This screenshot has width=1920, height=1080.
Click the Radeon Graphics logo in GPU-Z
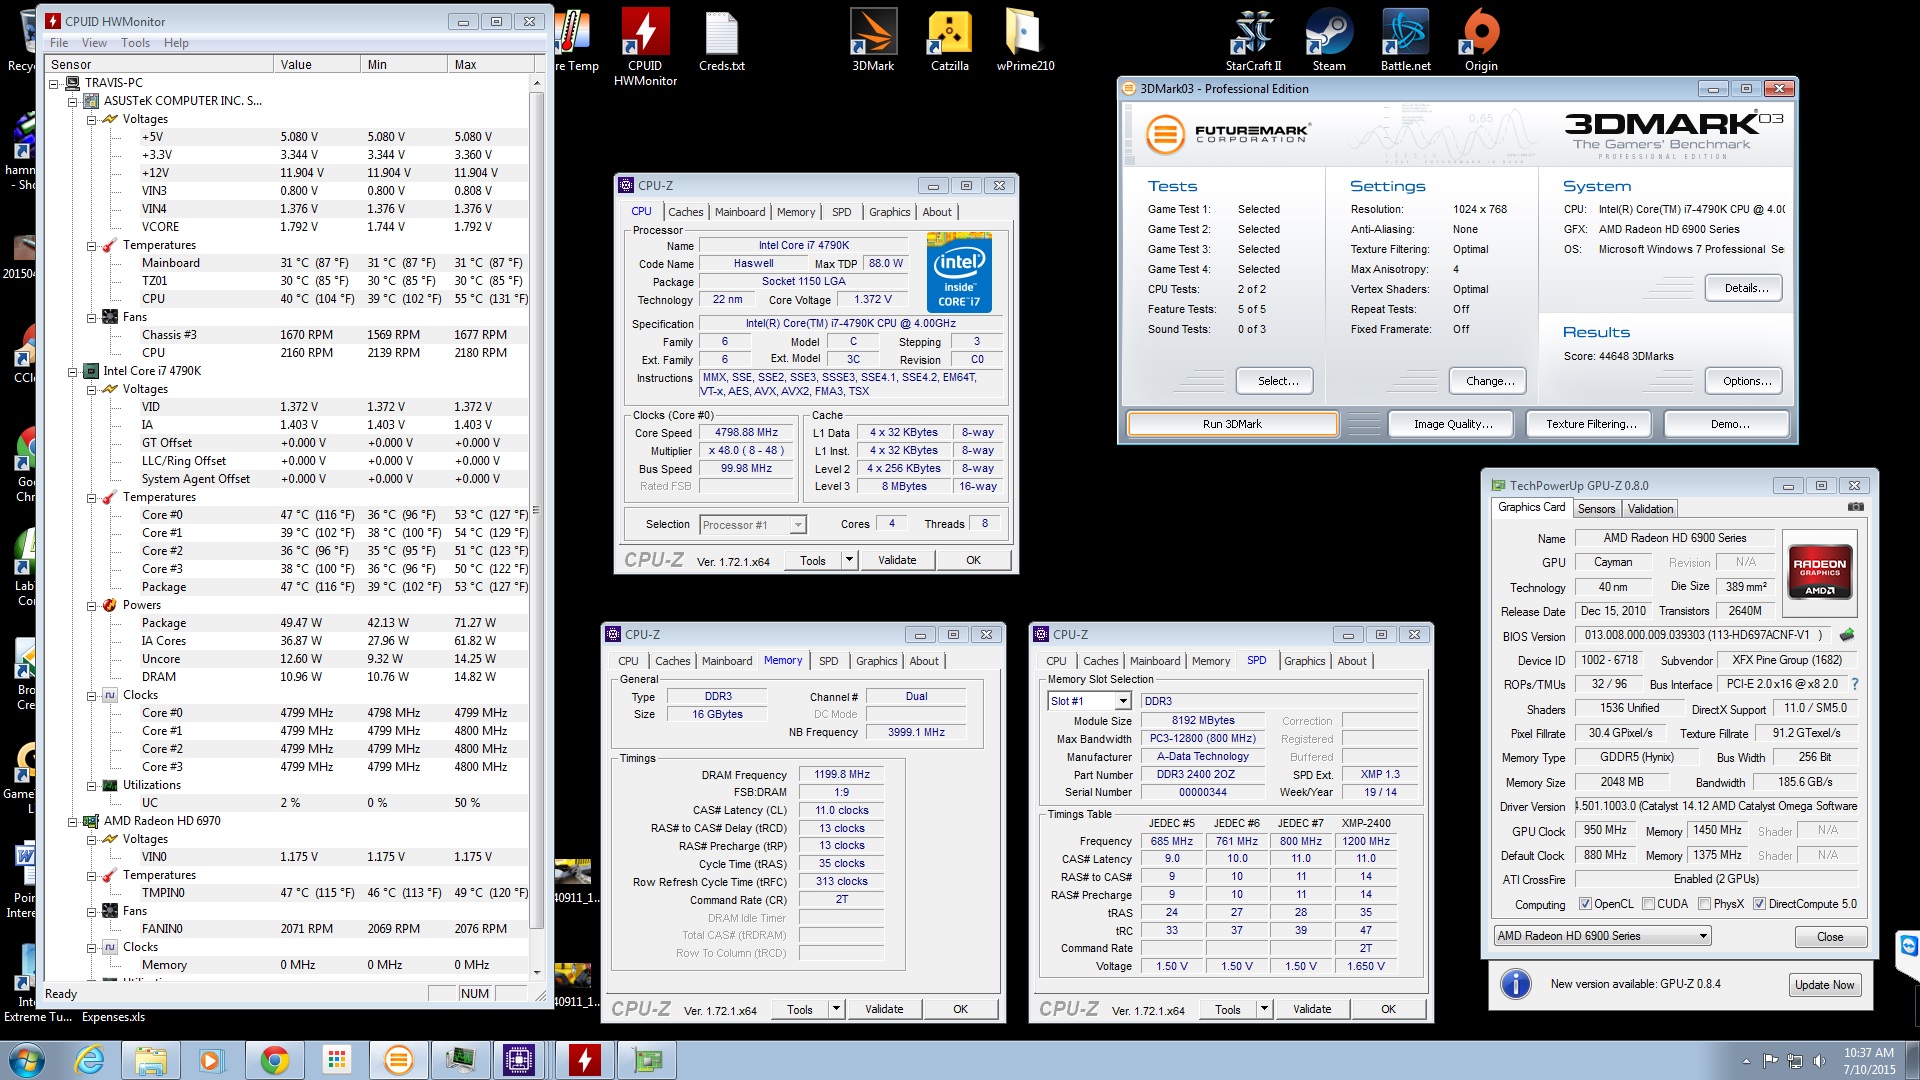(x=1819, y=572)
